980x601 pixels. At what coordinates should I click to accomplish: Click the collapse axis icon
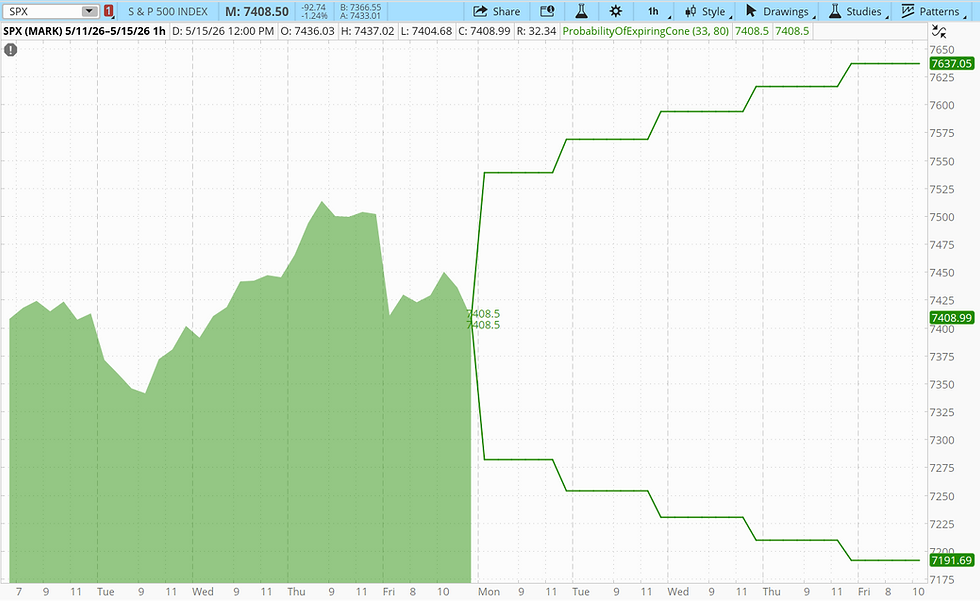pos(939,31)
